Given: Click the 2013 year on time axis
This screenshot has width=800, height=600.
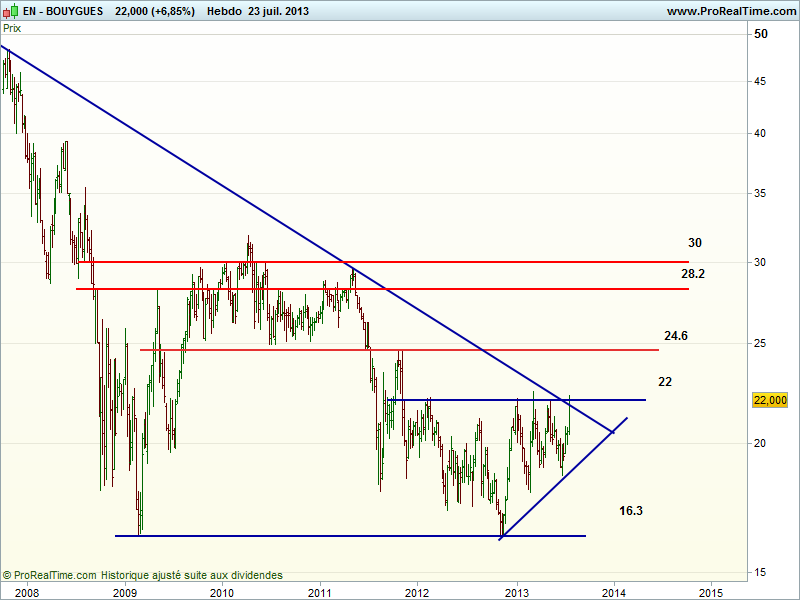Looking at the screenshot, I should tap(516, 592).
